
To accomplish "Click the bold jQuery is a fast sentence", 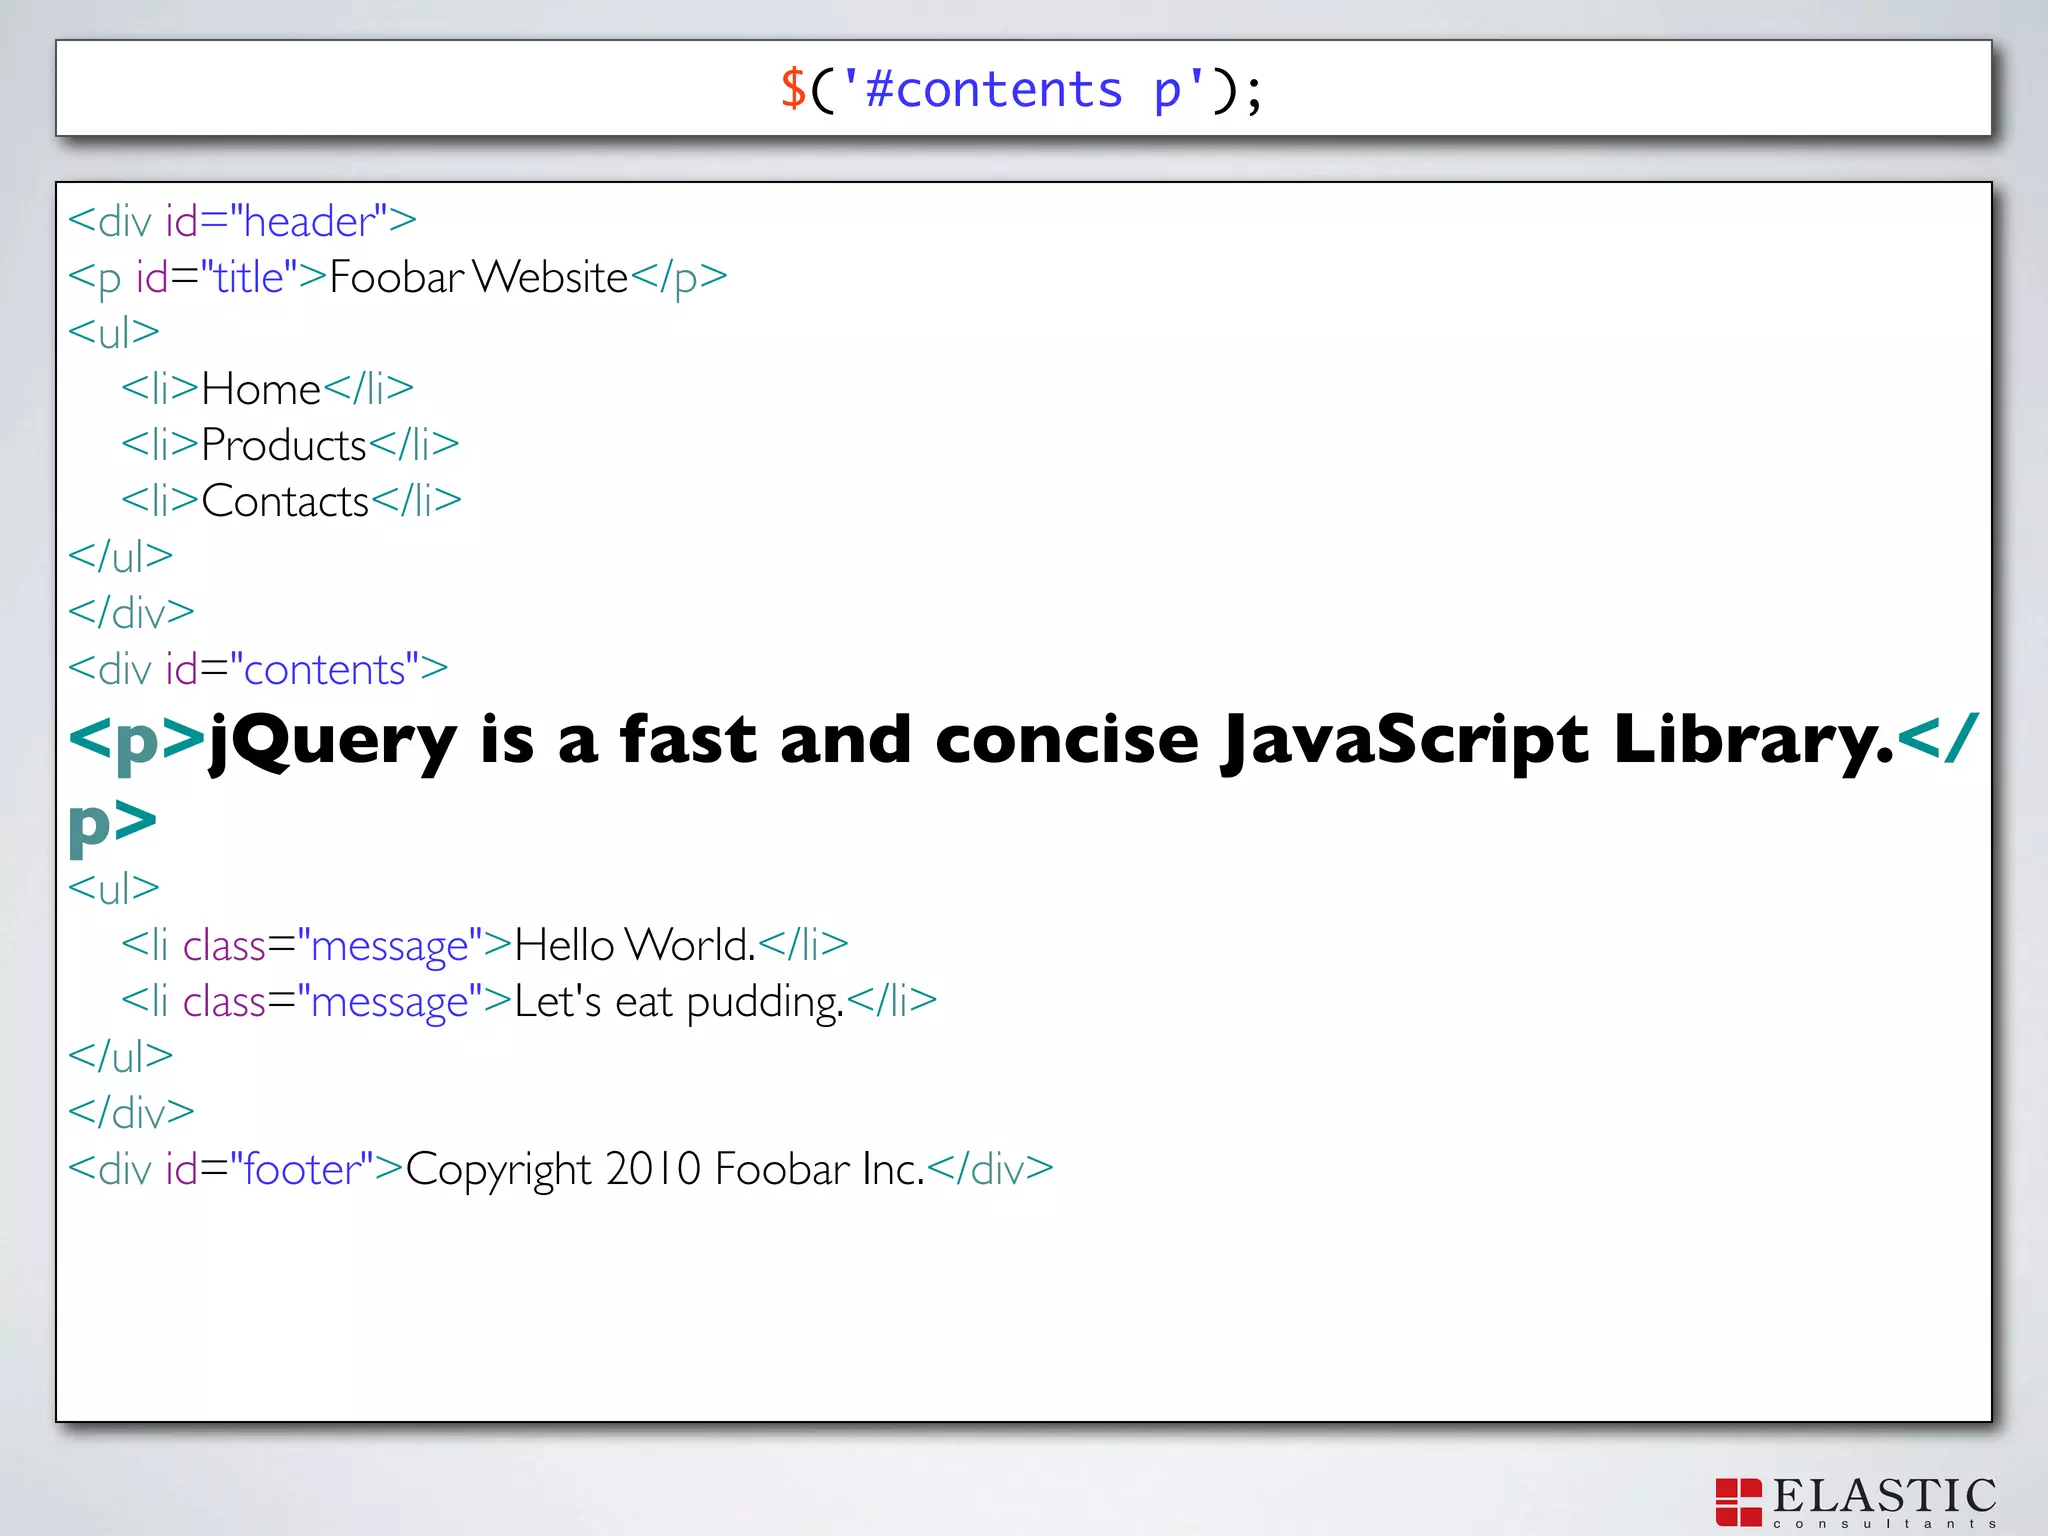I will click(x=1023, y=782).
